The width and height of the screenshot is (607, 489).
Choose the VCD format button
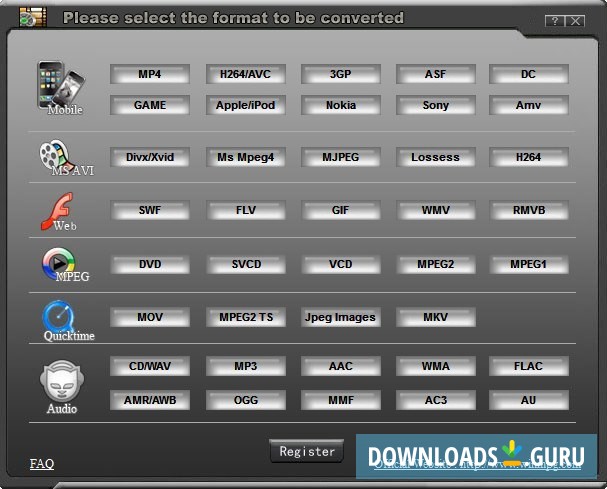pyautogui.click(x=341, y=264)
